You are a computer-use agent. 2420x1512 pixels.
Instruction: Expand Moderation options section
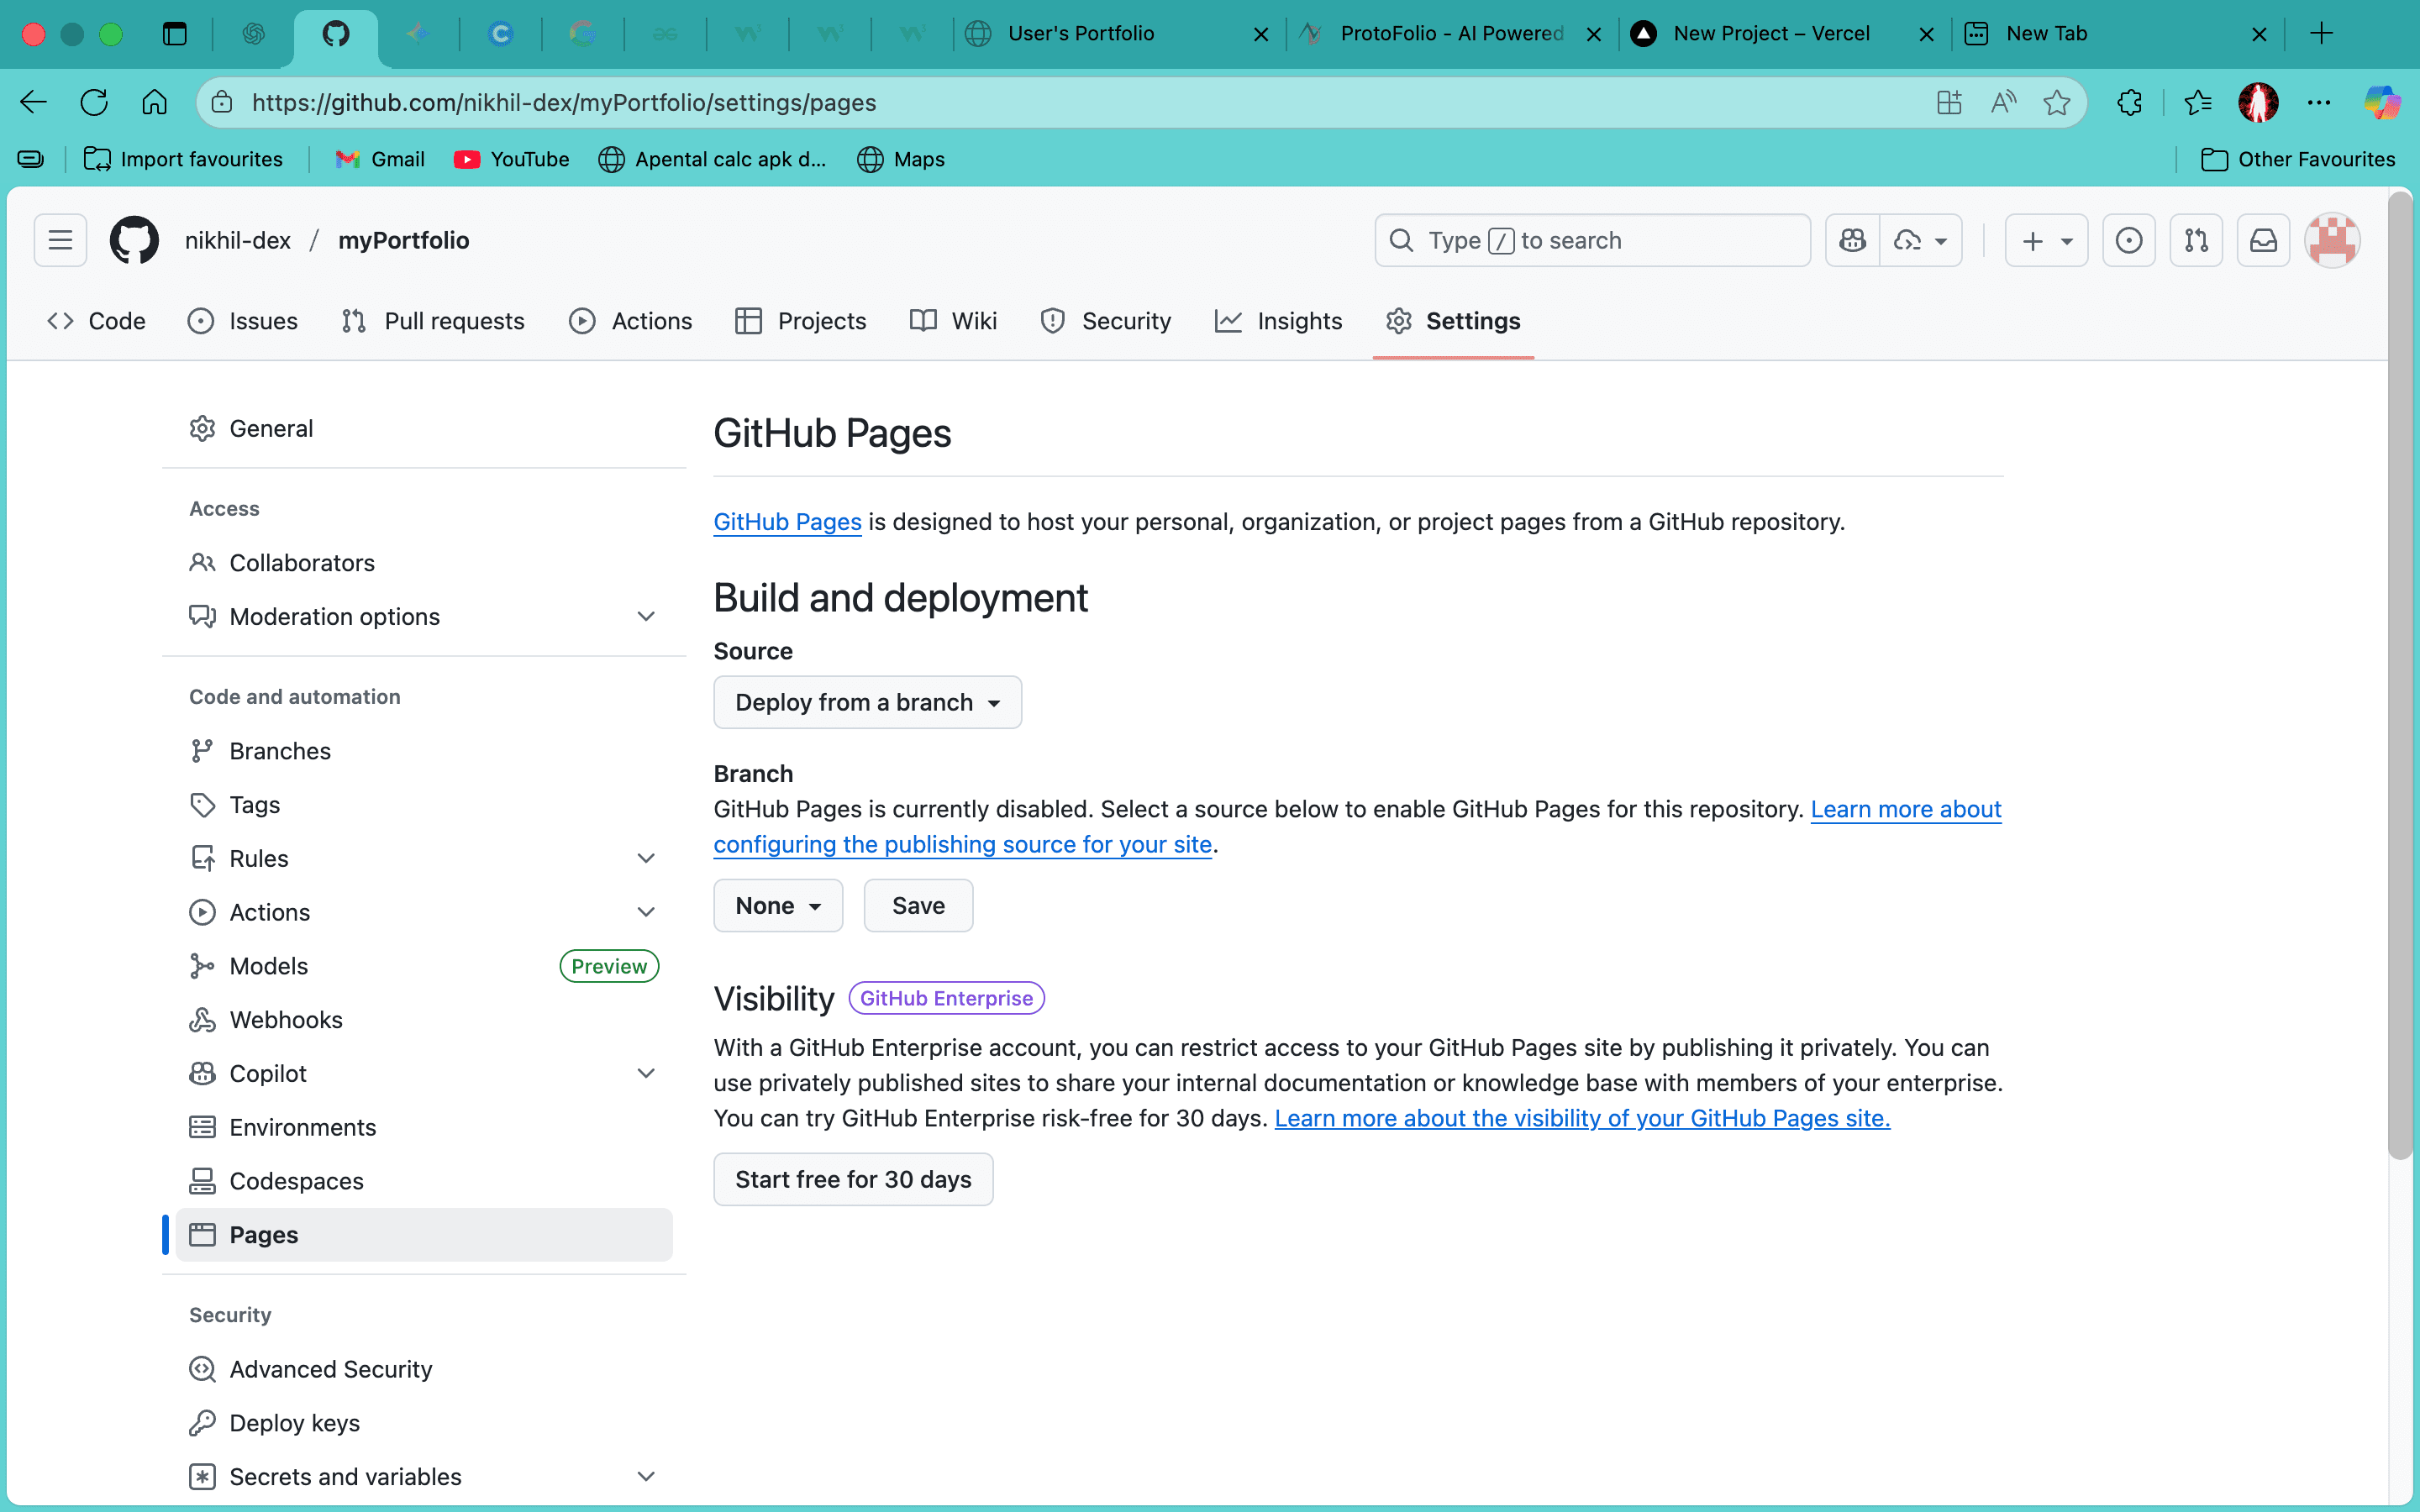point(424,616)
